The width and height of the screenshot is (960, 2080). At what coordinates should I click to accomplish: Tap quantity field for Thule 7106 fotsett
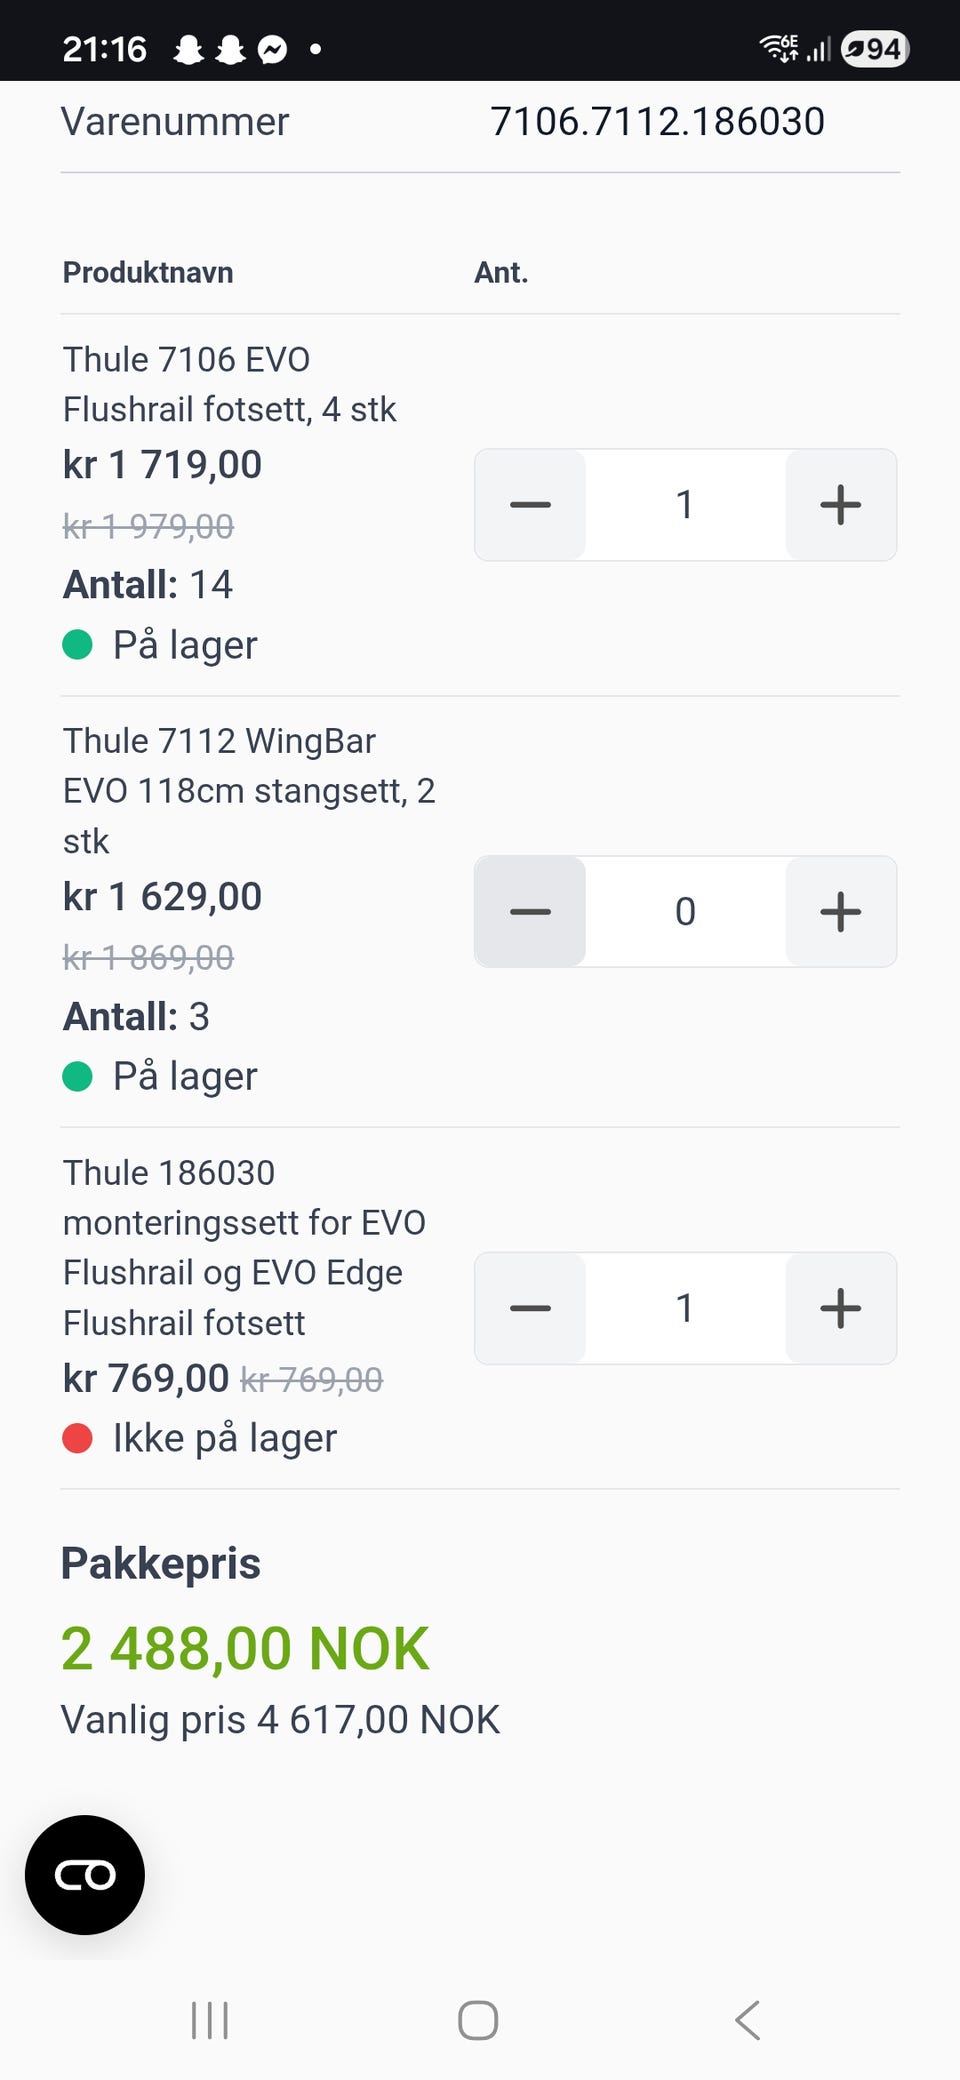click(685, 505)
